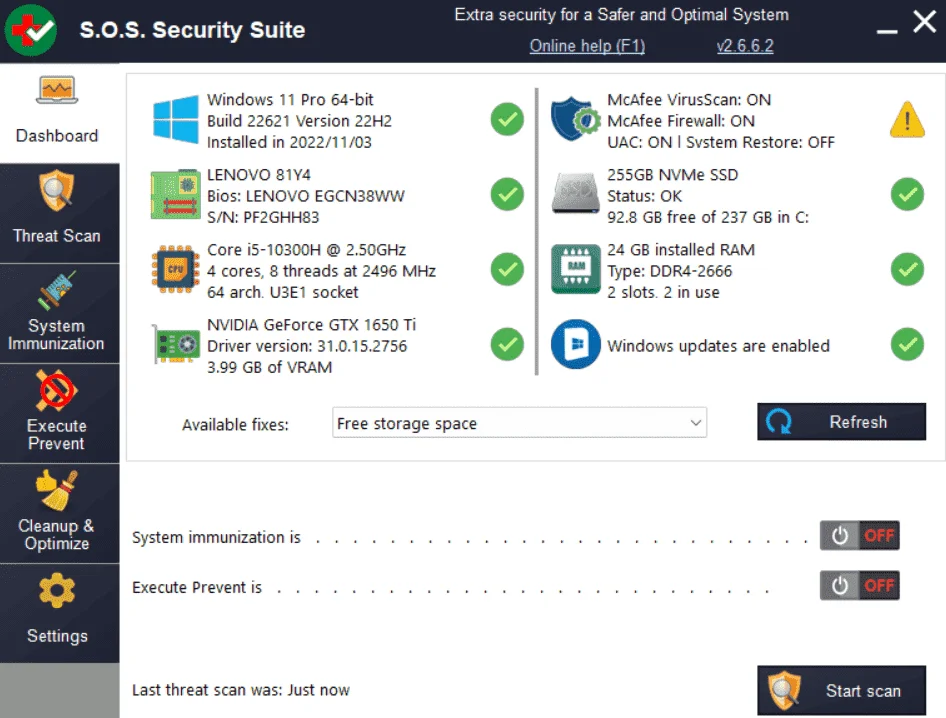Click the green check next to 255GB NVMe SSD
946x718 pixels.
tap(907, 194)
